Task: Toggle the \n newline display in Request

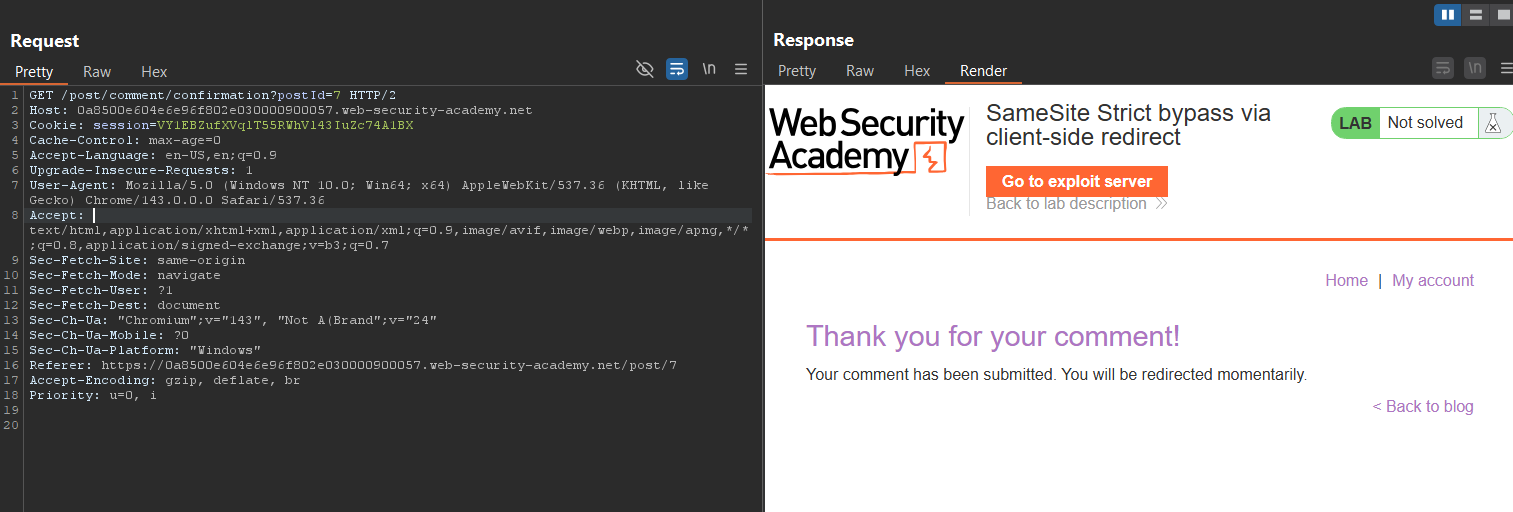Action: pyautogui.click(x=709, y=69)
